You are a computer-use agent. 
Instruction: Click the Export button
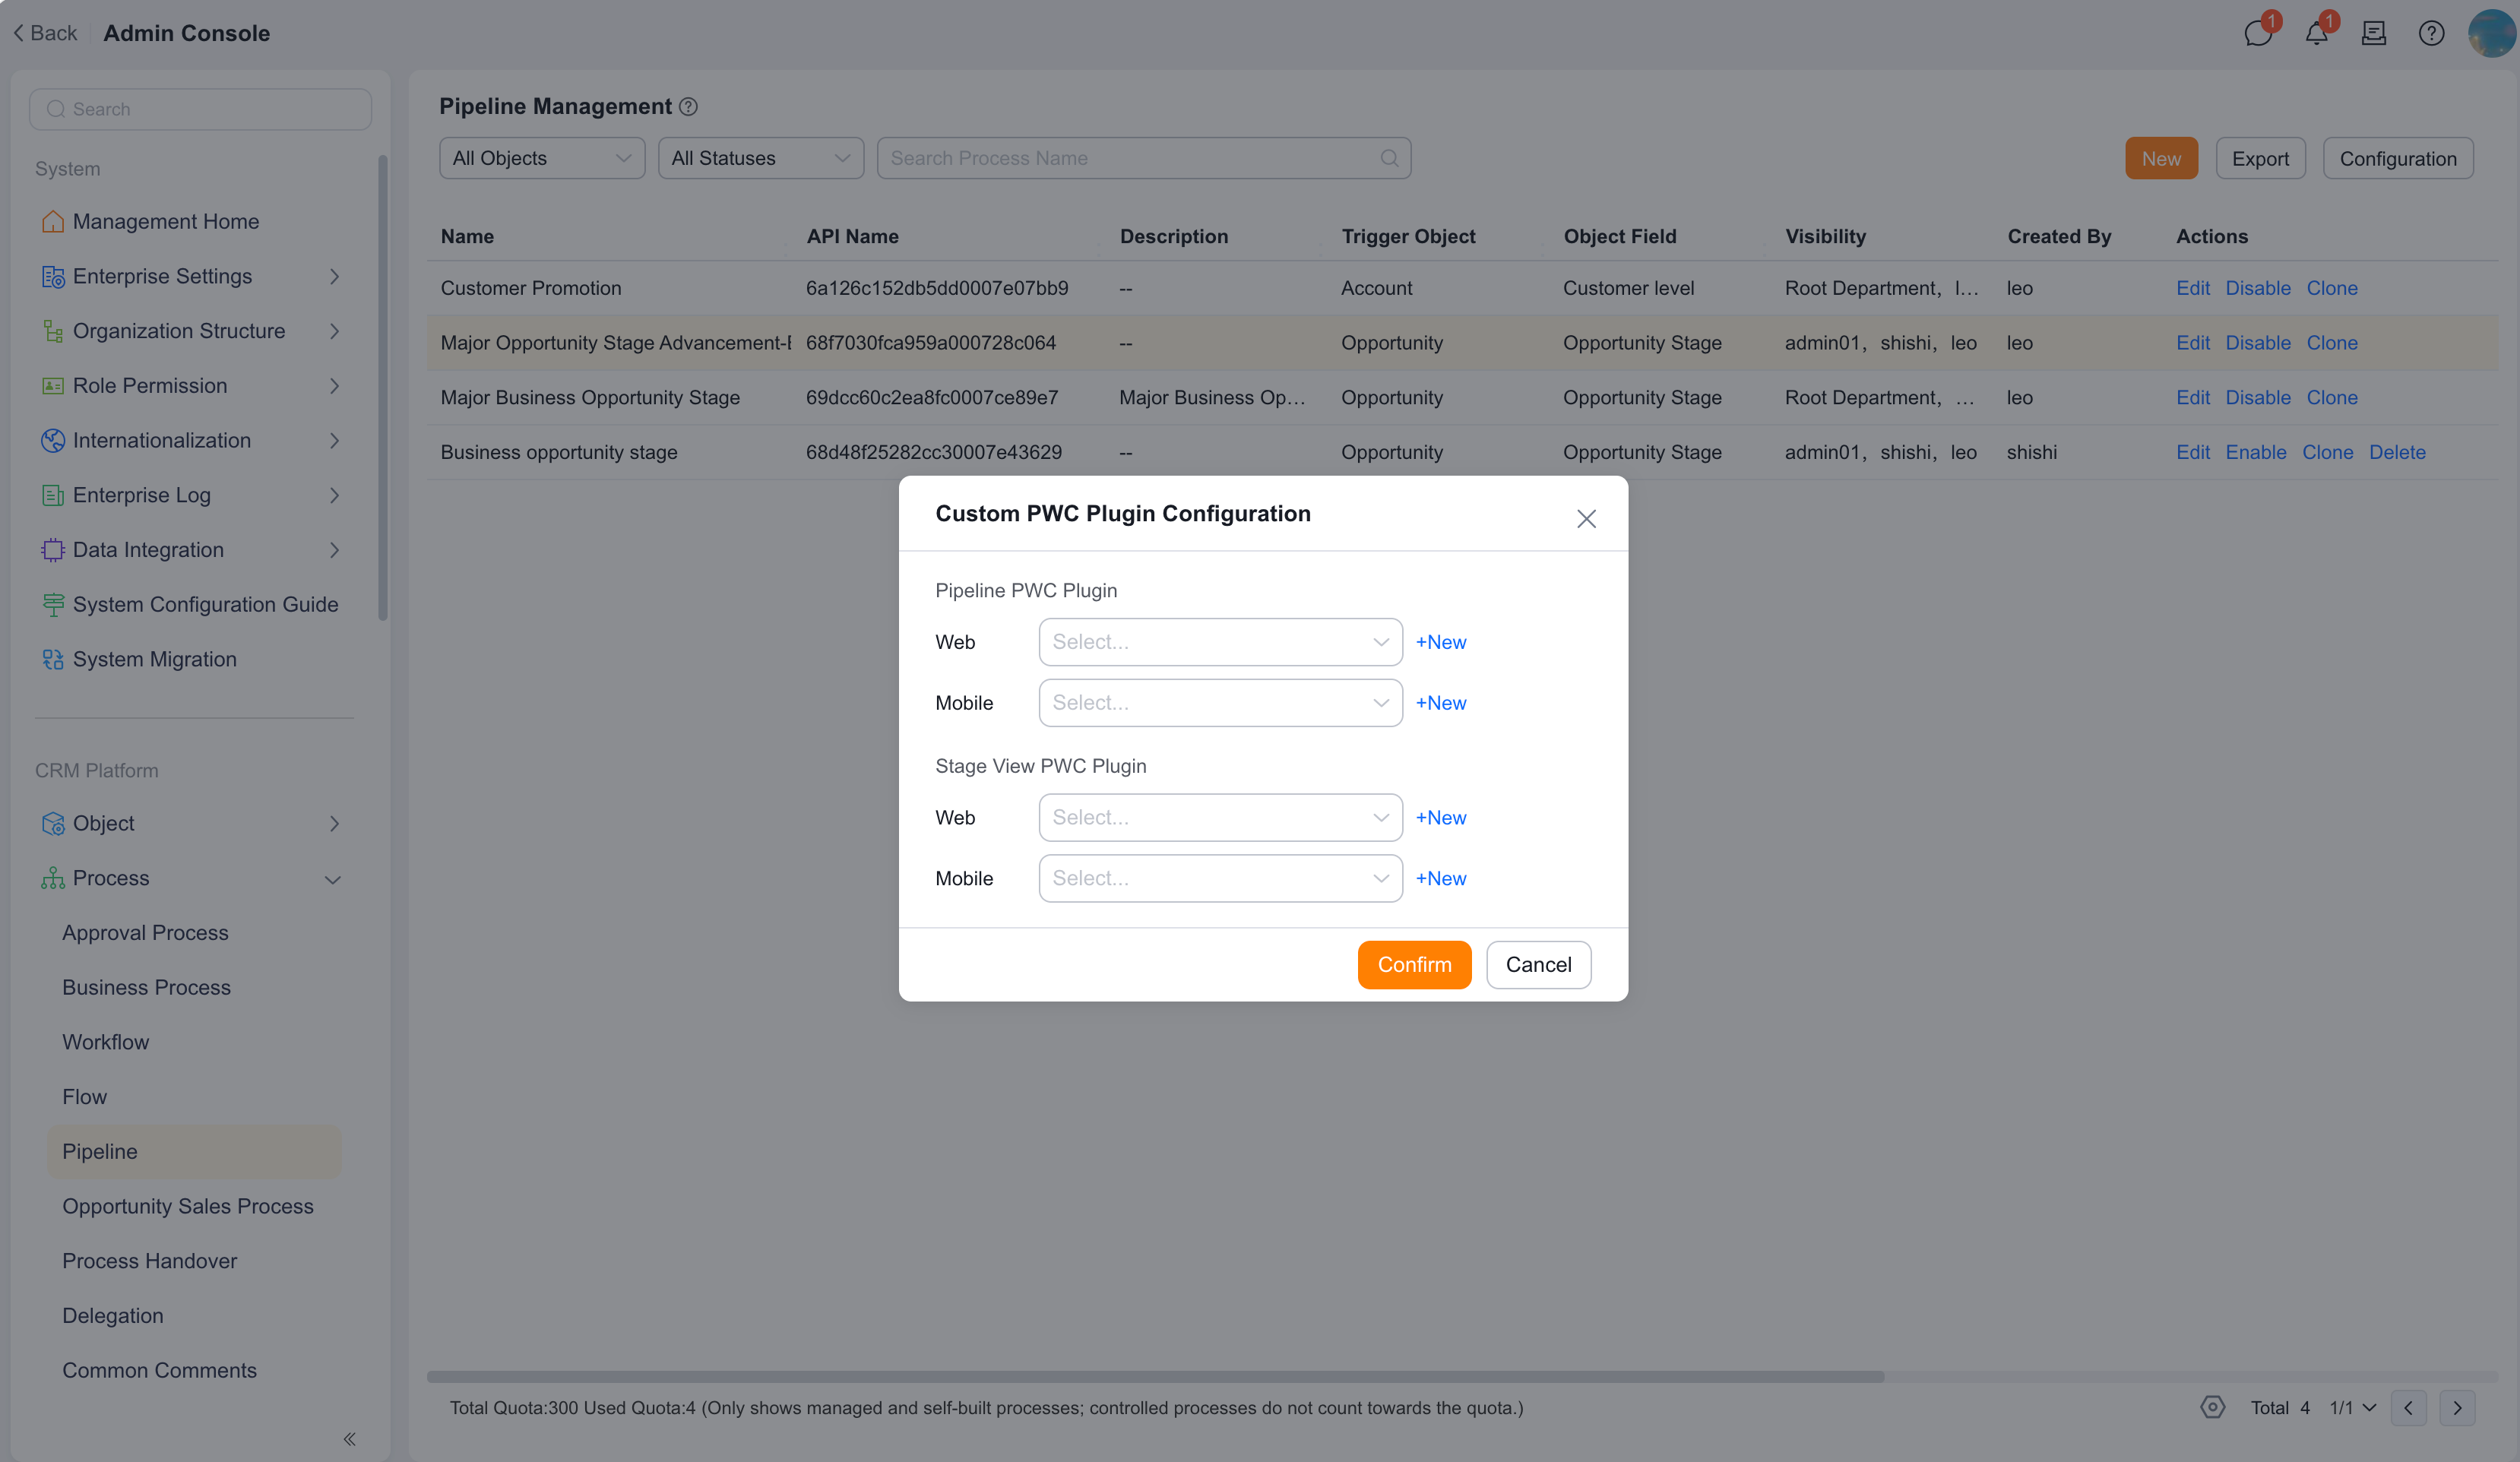coord(2260,158)
